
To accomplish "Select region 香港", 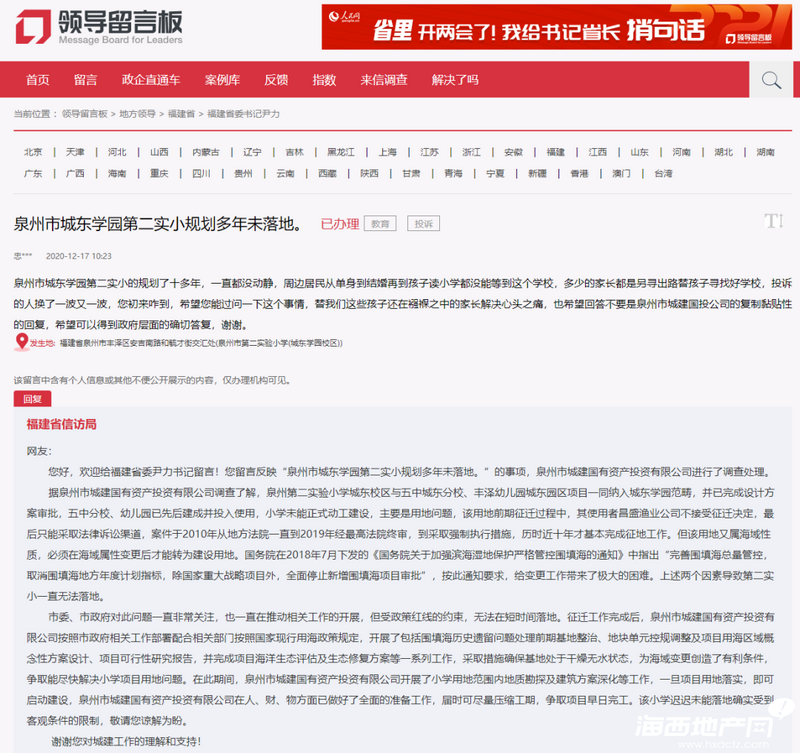I will coord(580,173).
